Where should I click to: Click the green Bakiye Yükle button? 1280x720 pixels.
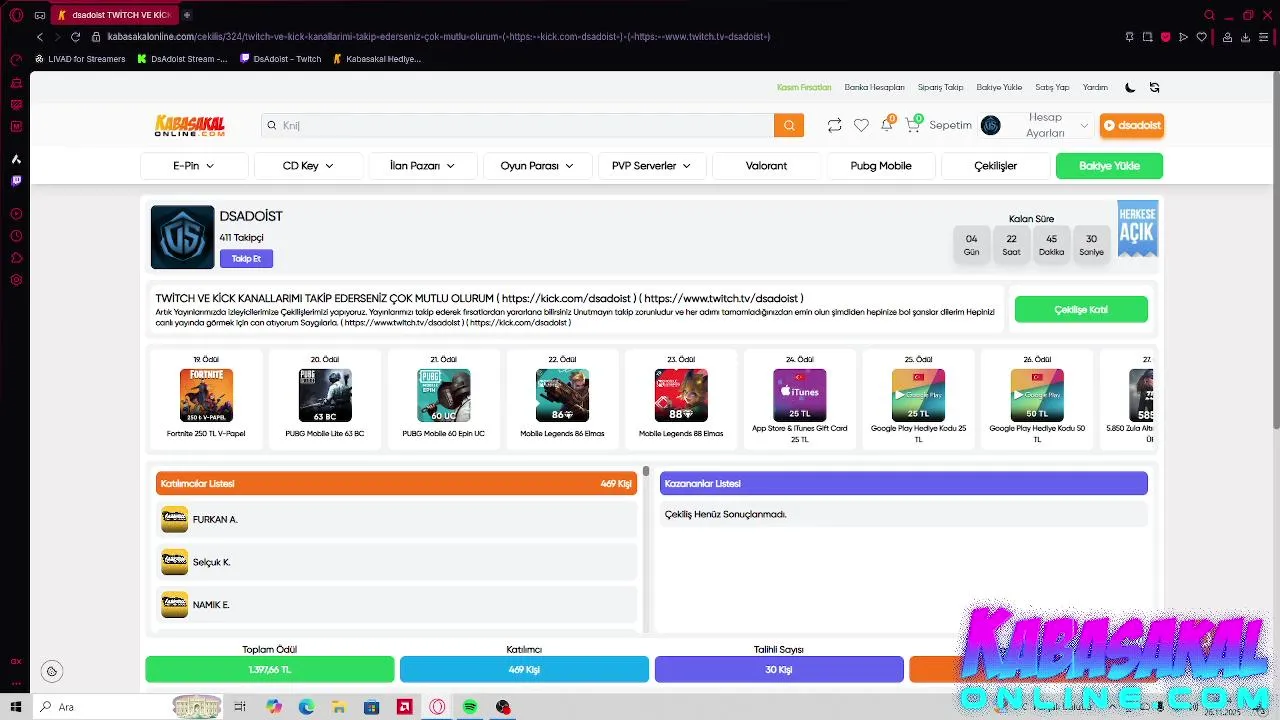[x=1109, y=166]
